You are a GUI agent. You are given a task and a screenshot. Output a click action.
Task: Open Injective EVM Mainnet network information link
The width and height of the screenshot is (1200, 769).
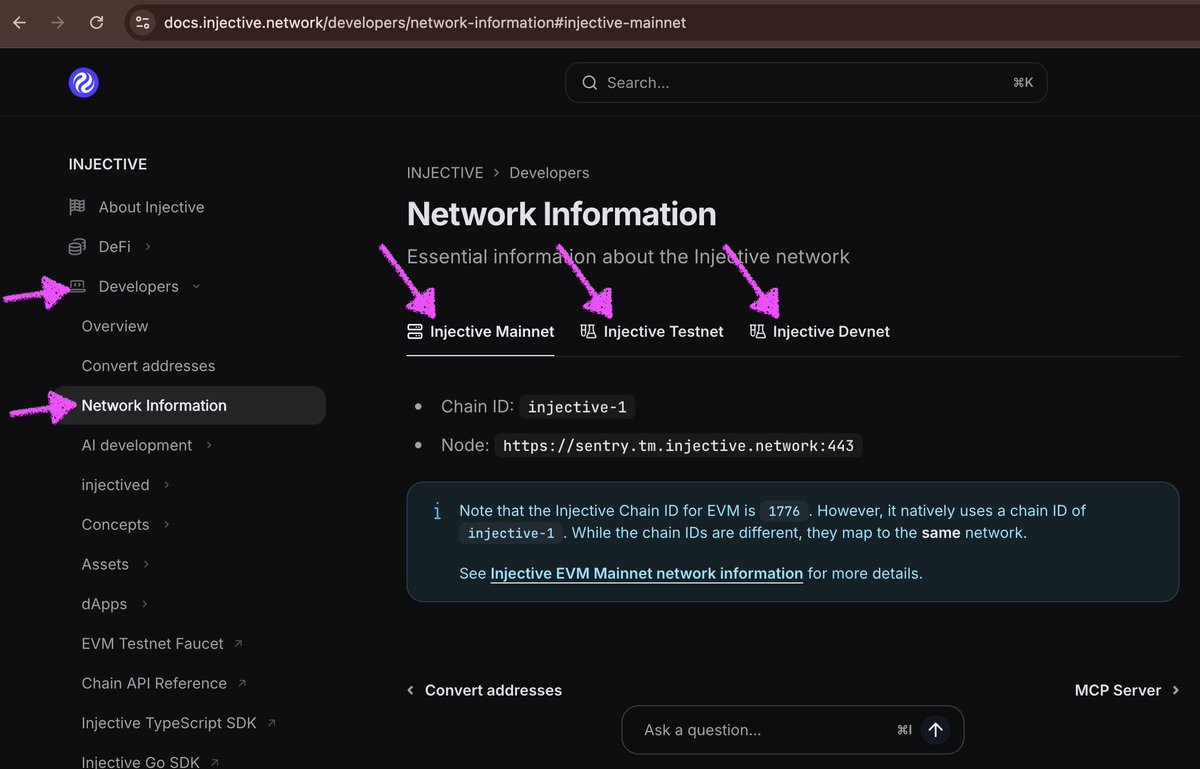647,574
